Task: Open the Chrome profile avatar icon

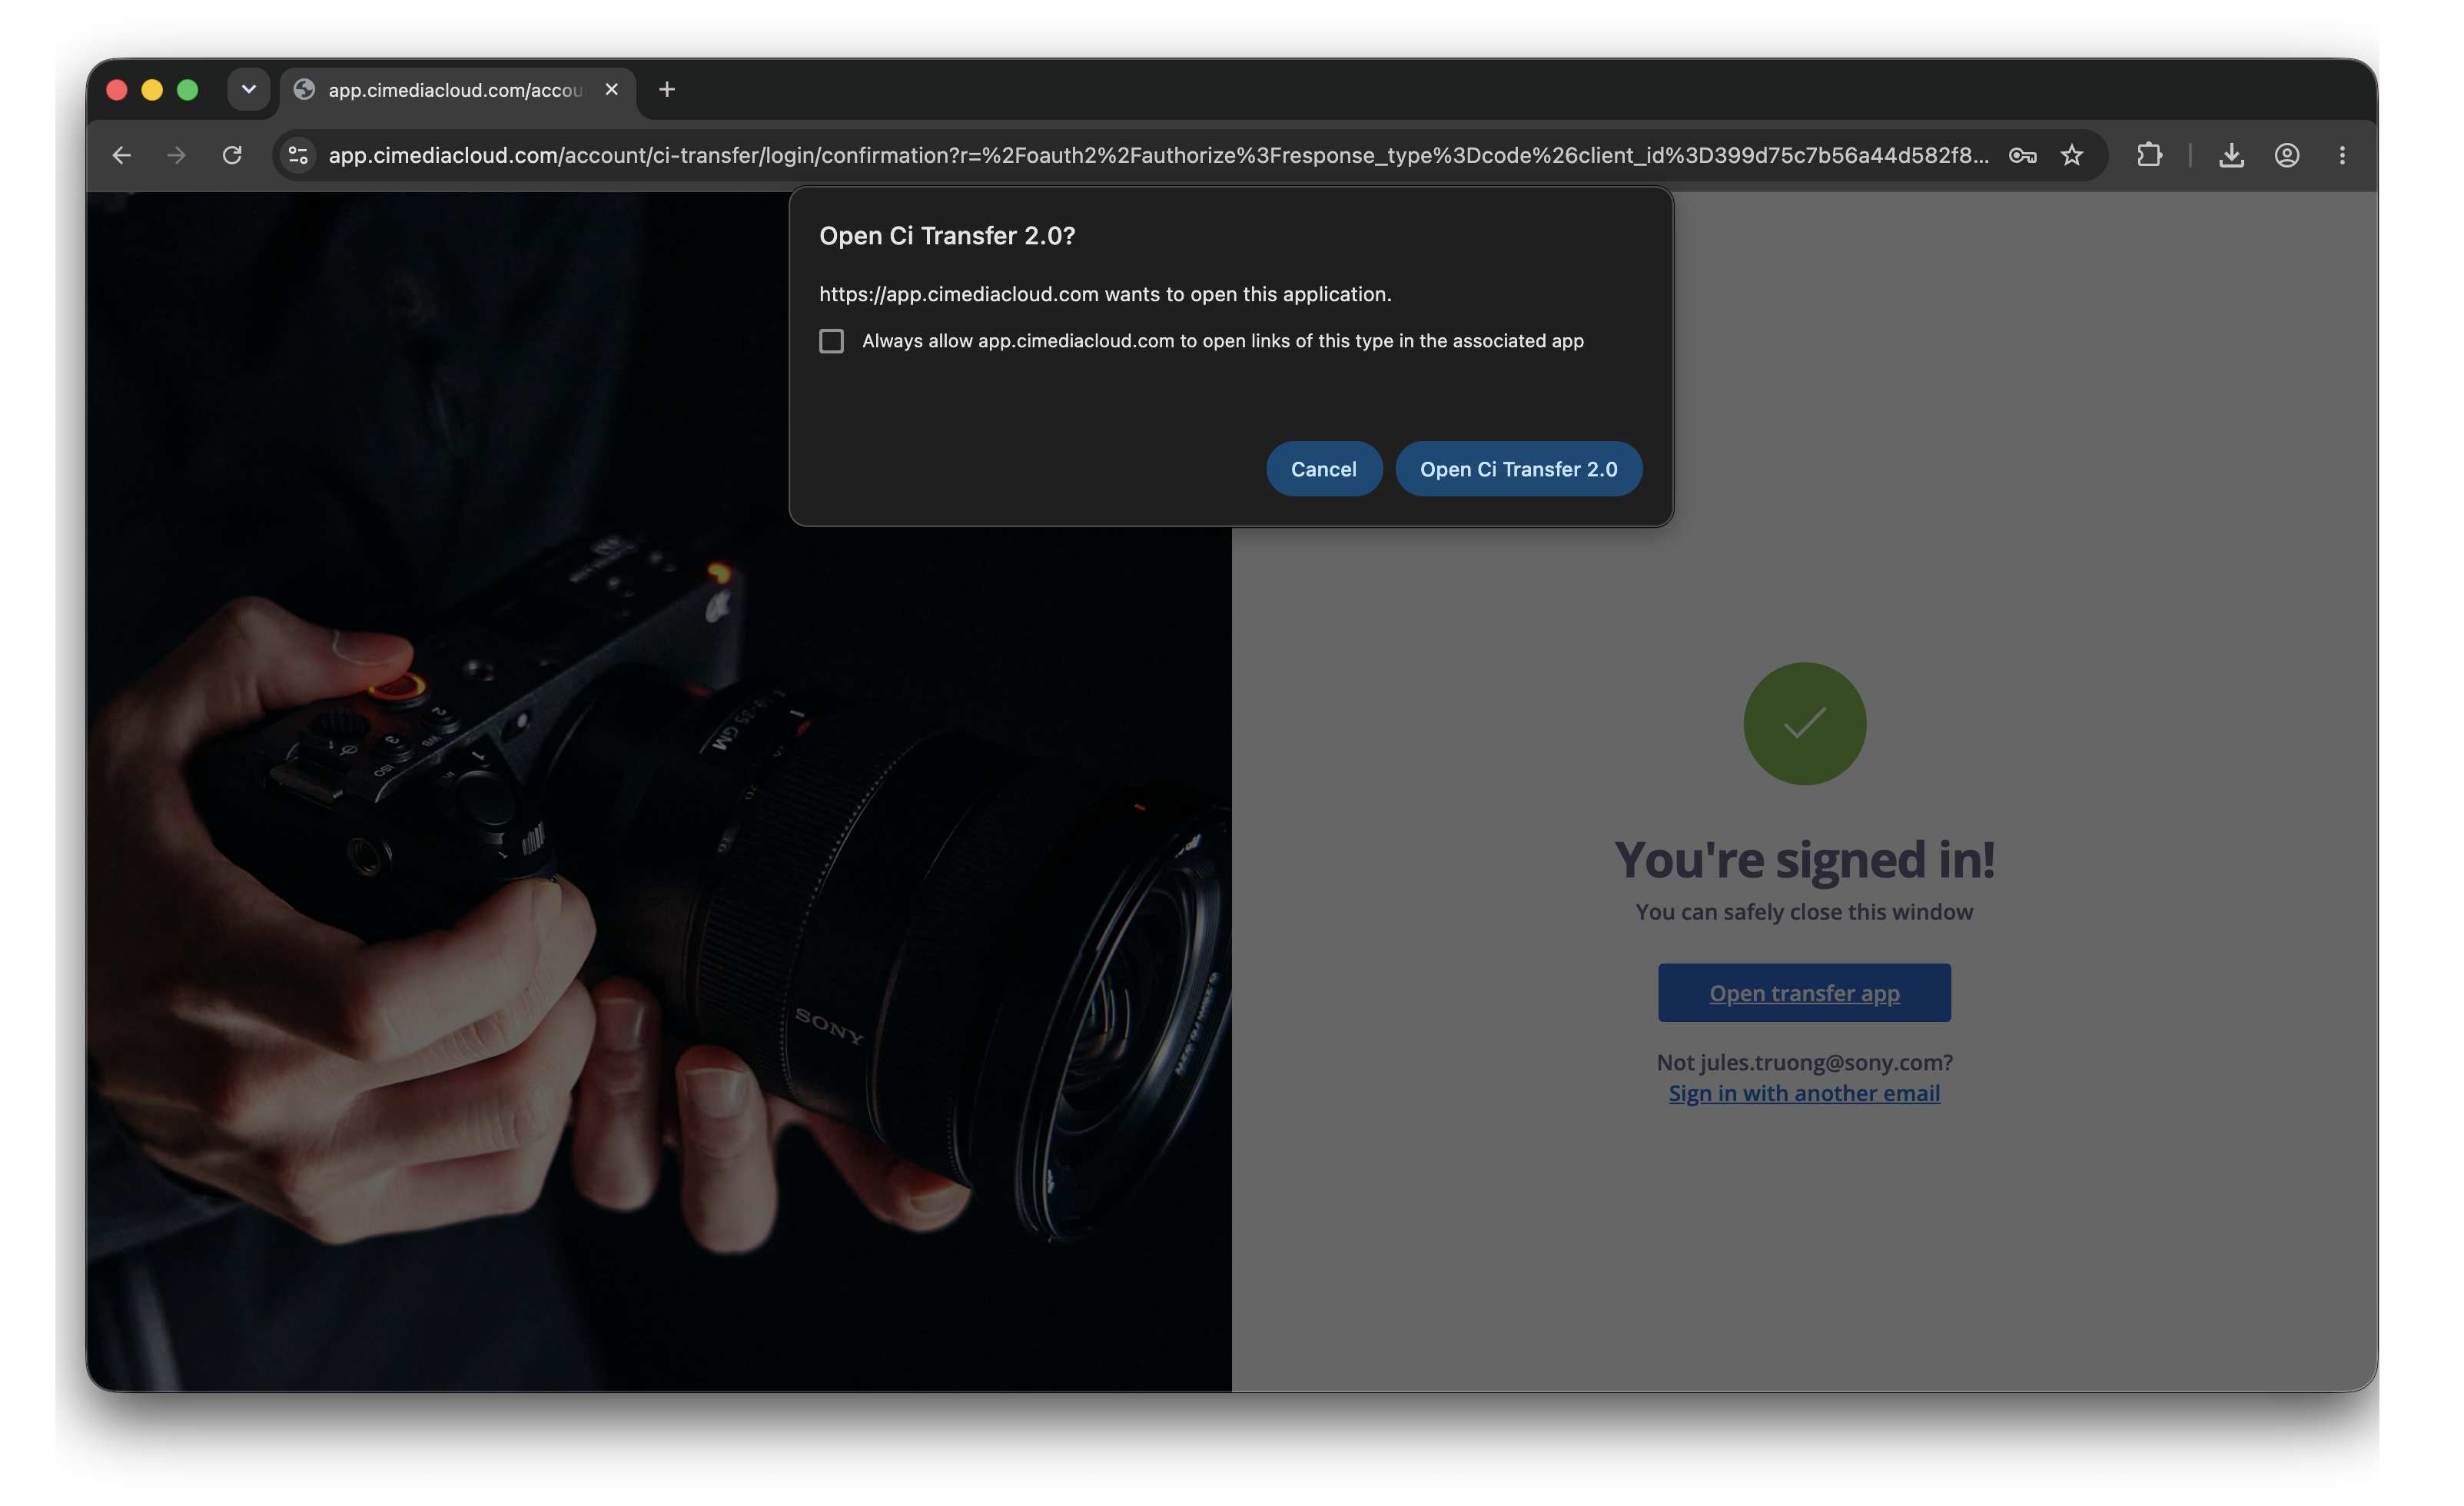Action: [x=2287, y=156]
